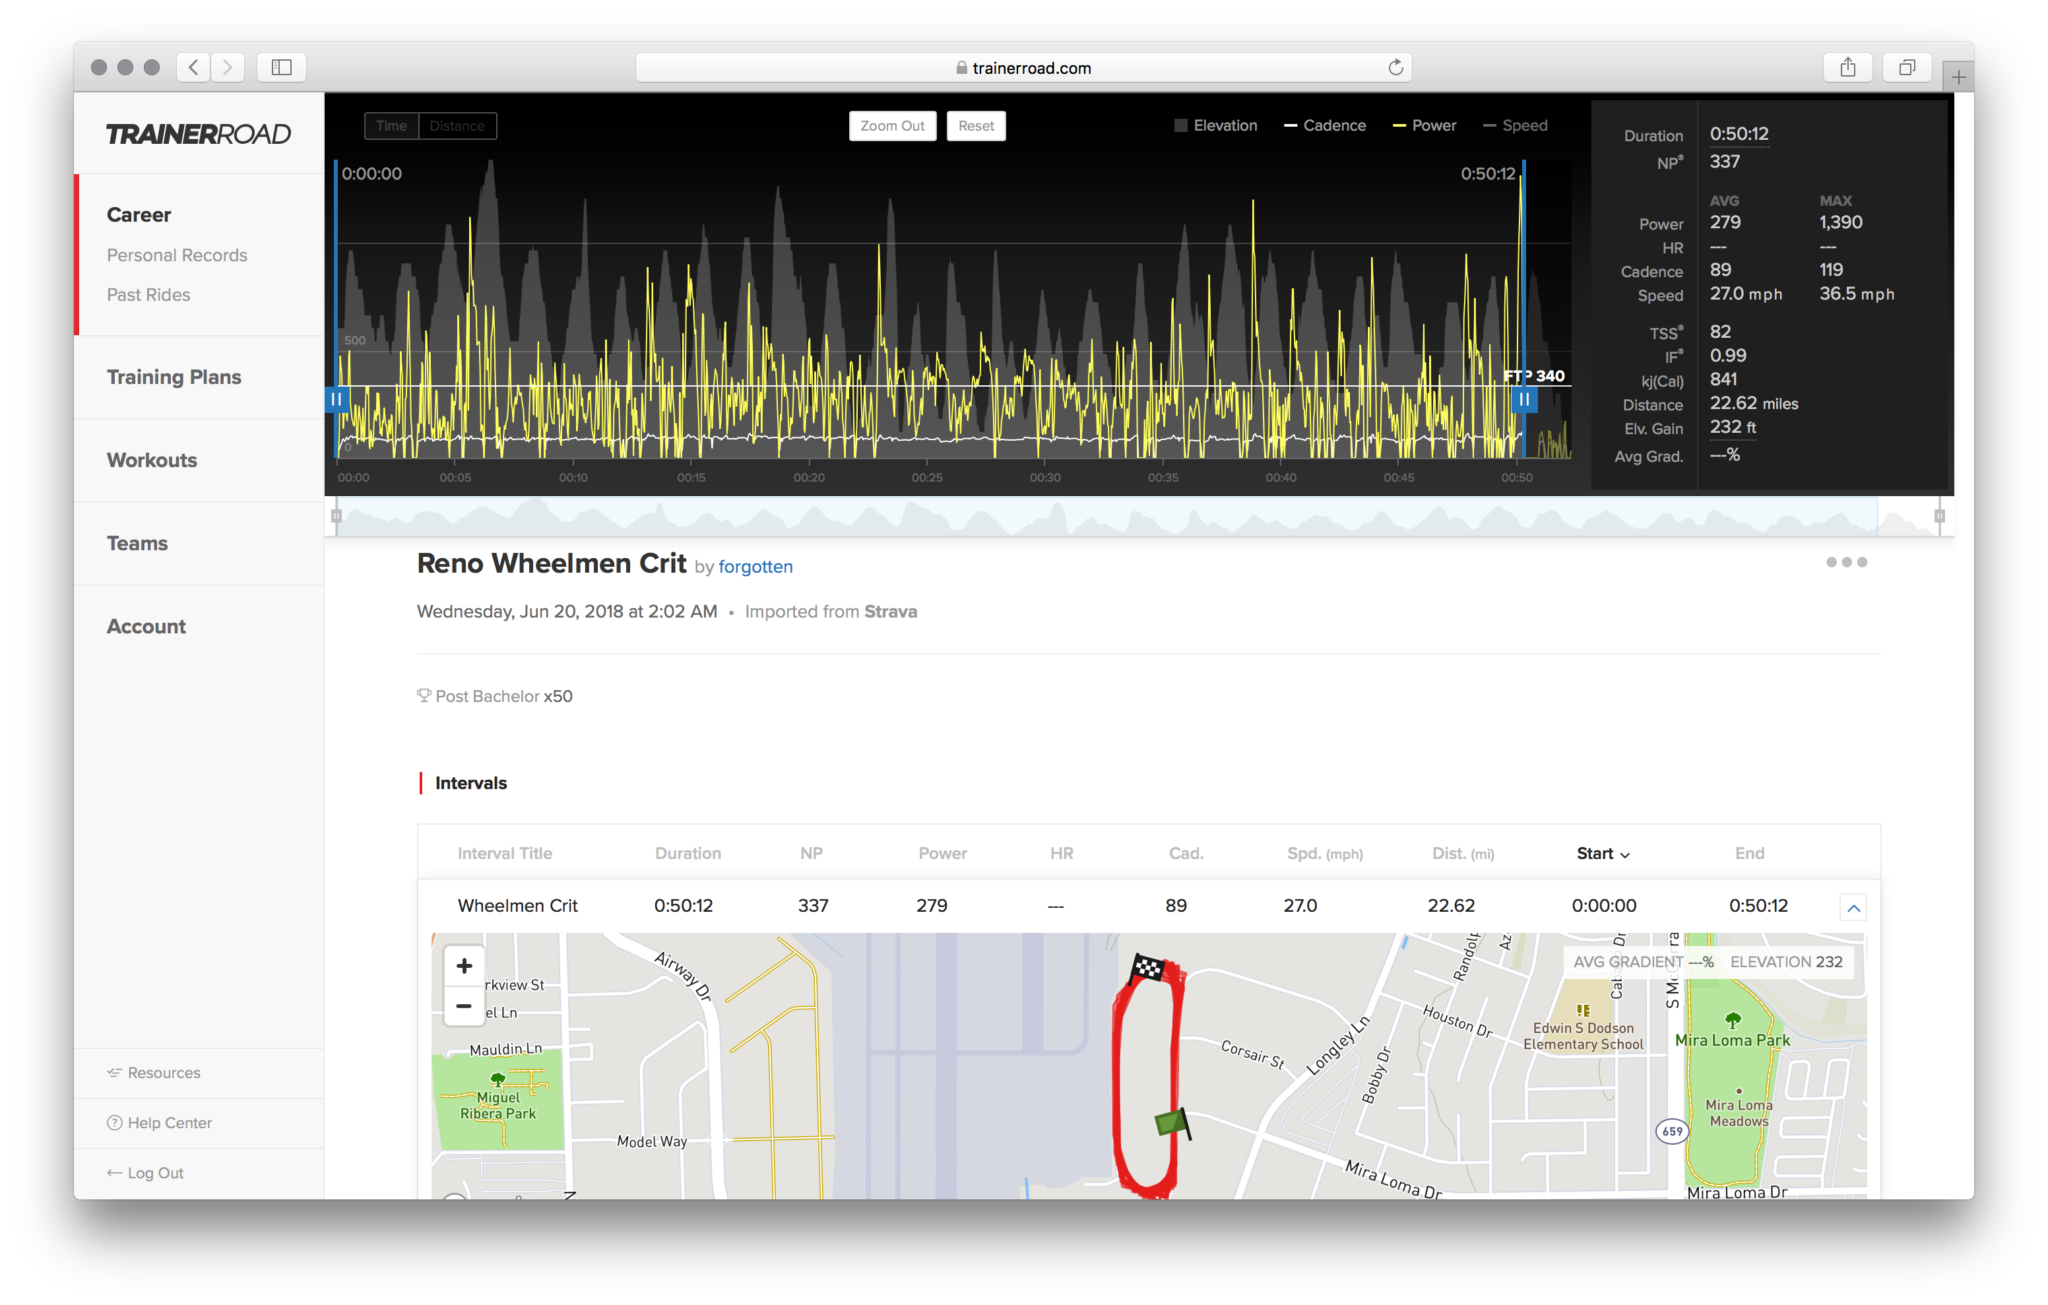
Task: Sort intervals by NP column
Action: 811,853
